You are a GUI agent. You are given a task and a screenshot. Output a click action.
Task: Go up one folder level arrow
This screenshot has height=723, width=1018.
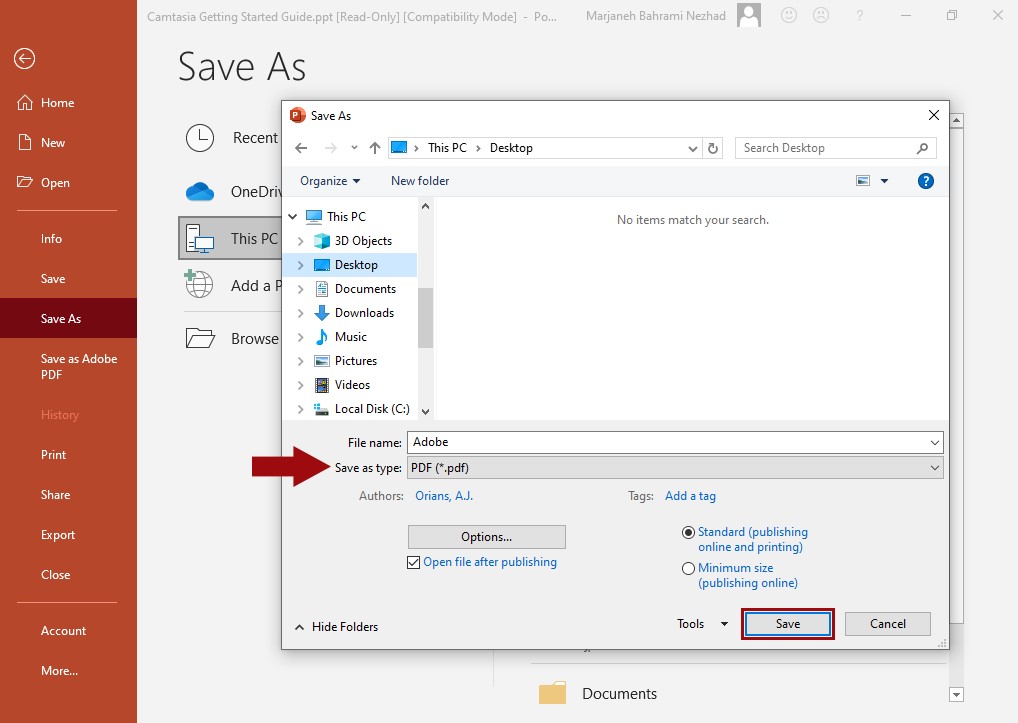tap(375, 148)
